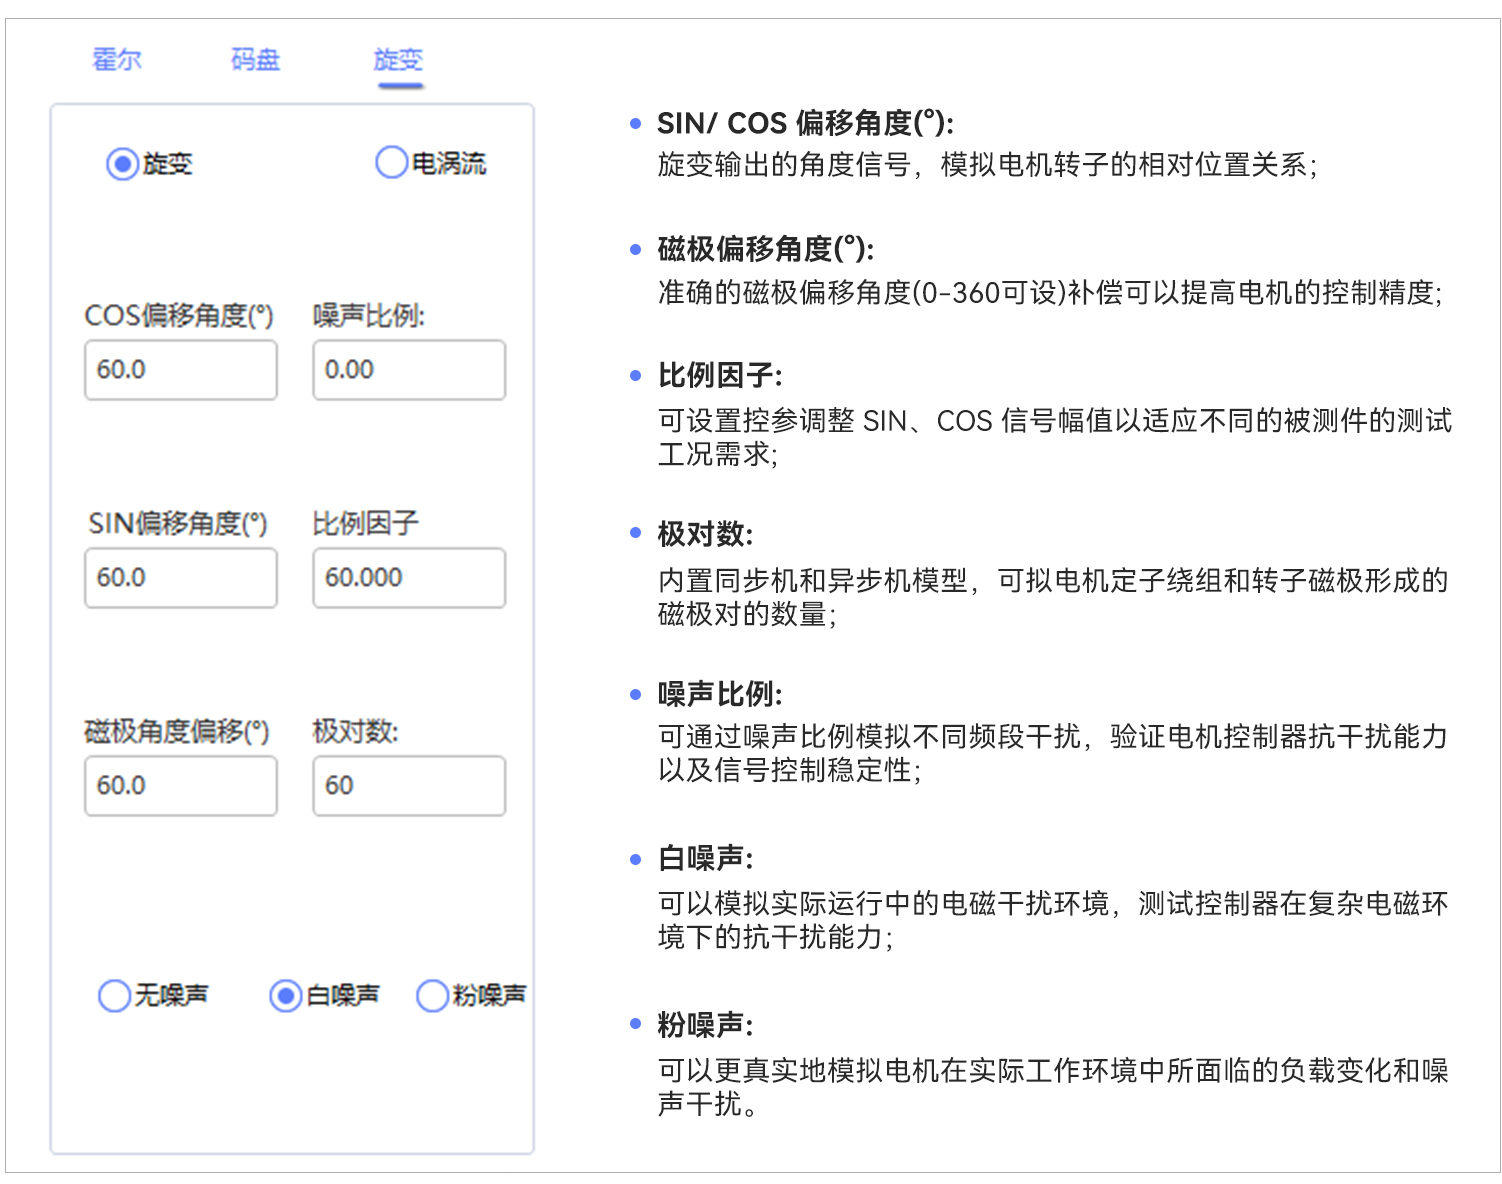The width and height of the screenshot is (1502, 1184).
Task: Click the SIN偏移角度 input field
Action: [x=181, y=578]
